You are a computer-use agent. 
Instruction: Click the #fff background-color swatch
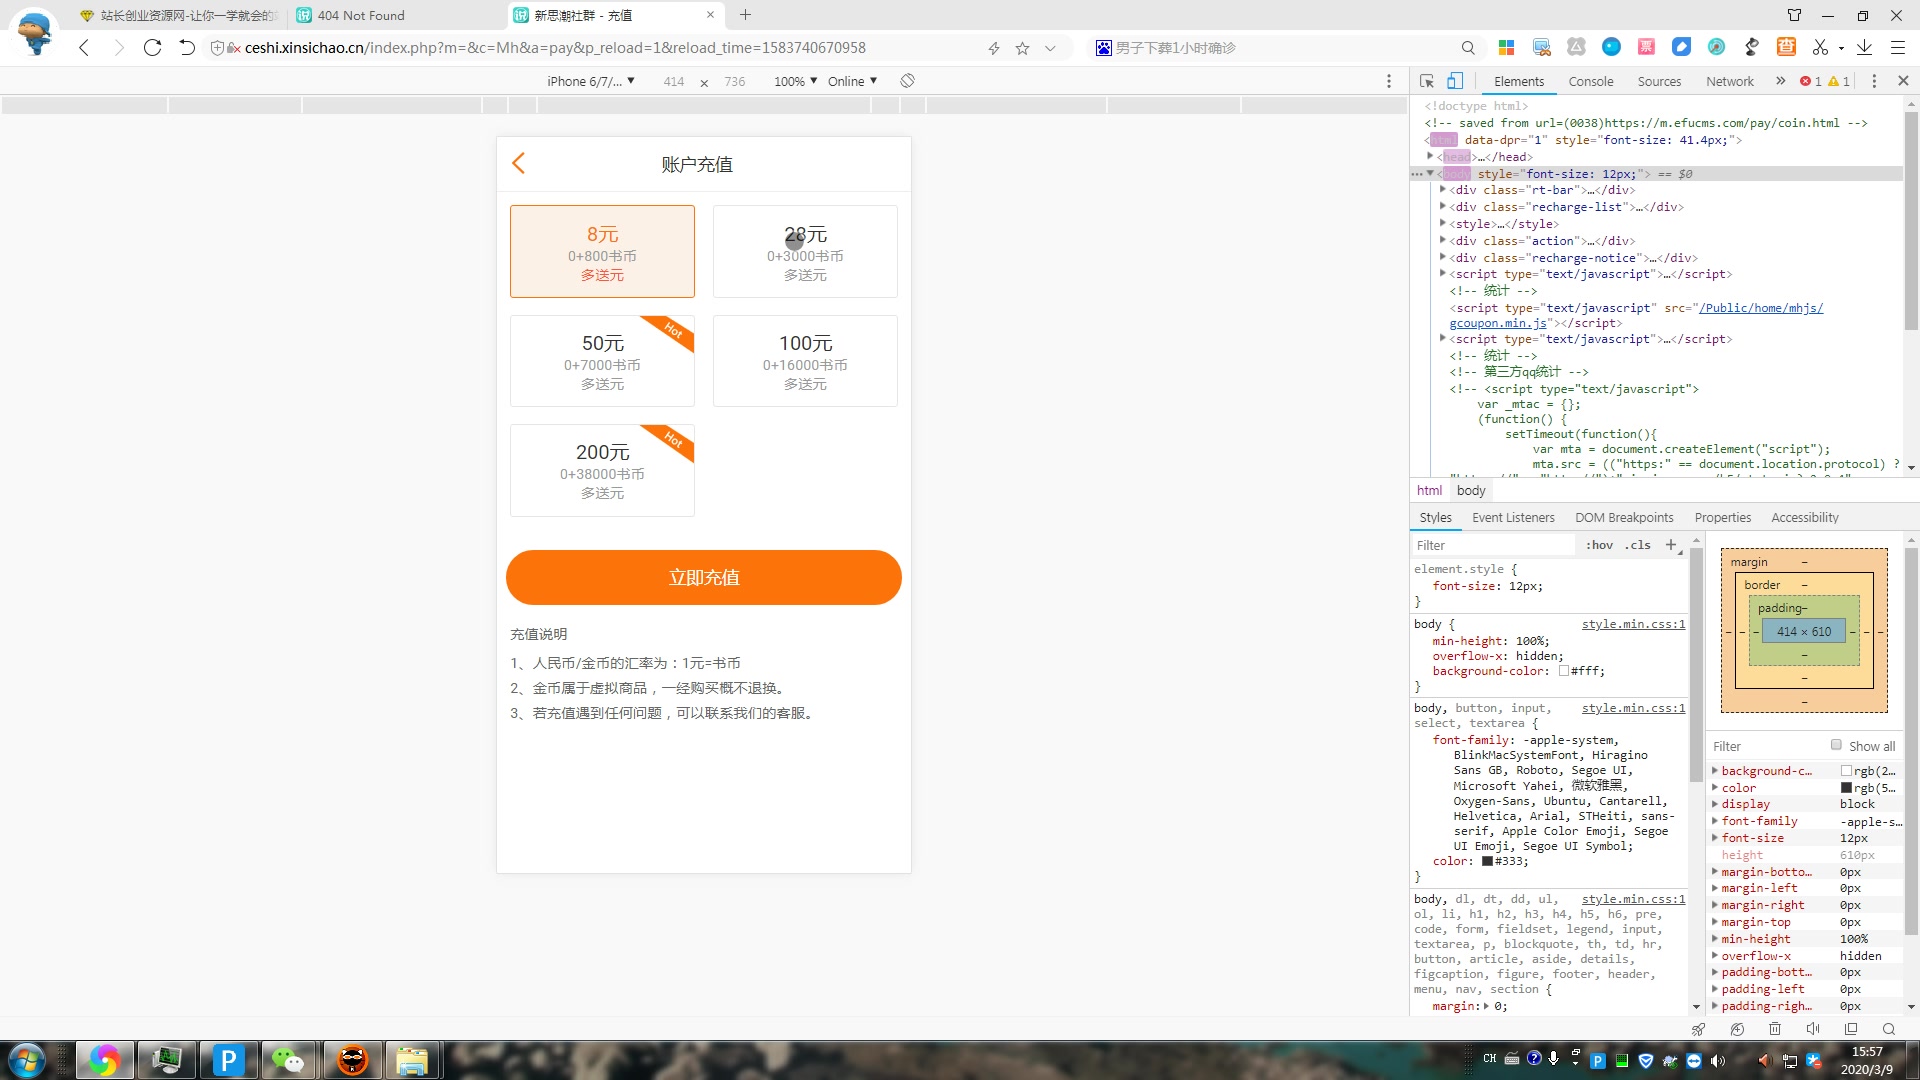coord(1563,671)
